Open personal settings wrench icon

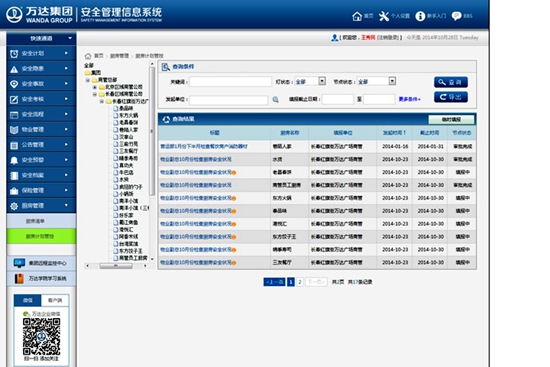(384, 16)
